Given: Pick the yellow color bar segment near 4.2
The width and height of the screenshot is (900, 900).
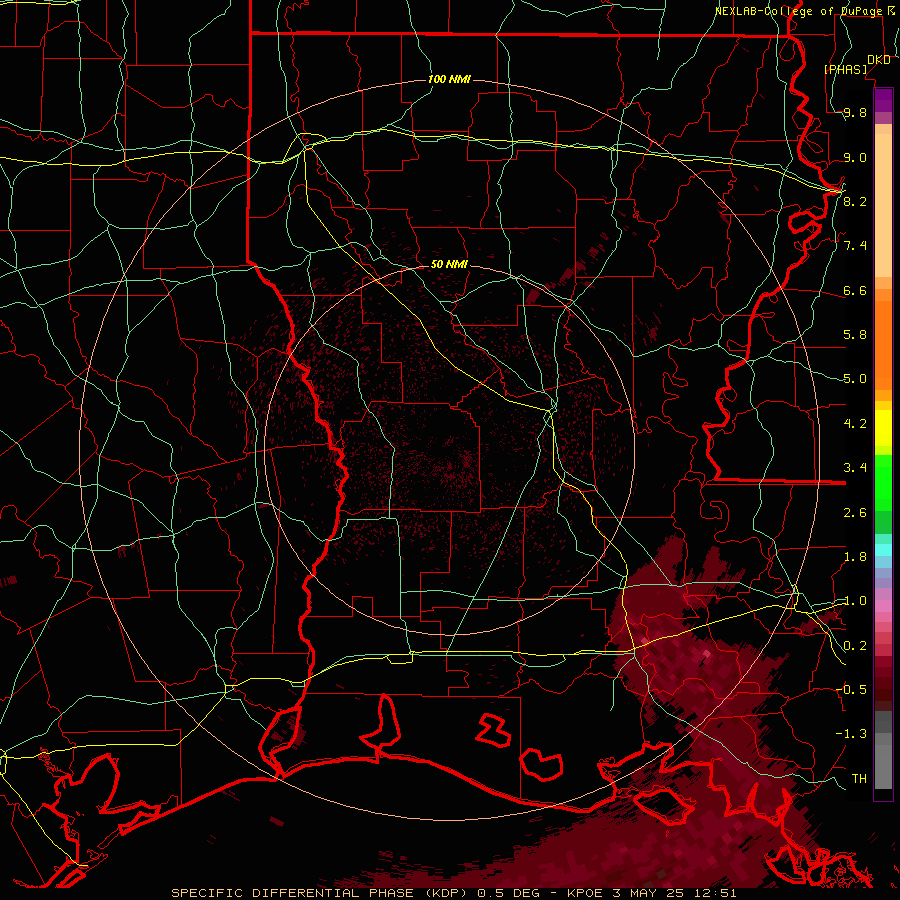Looking at the screenshot, I should pyautogui.click(x=883, y=428).
